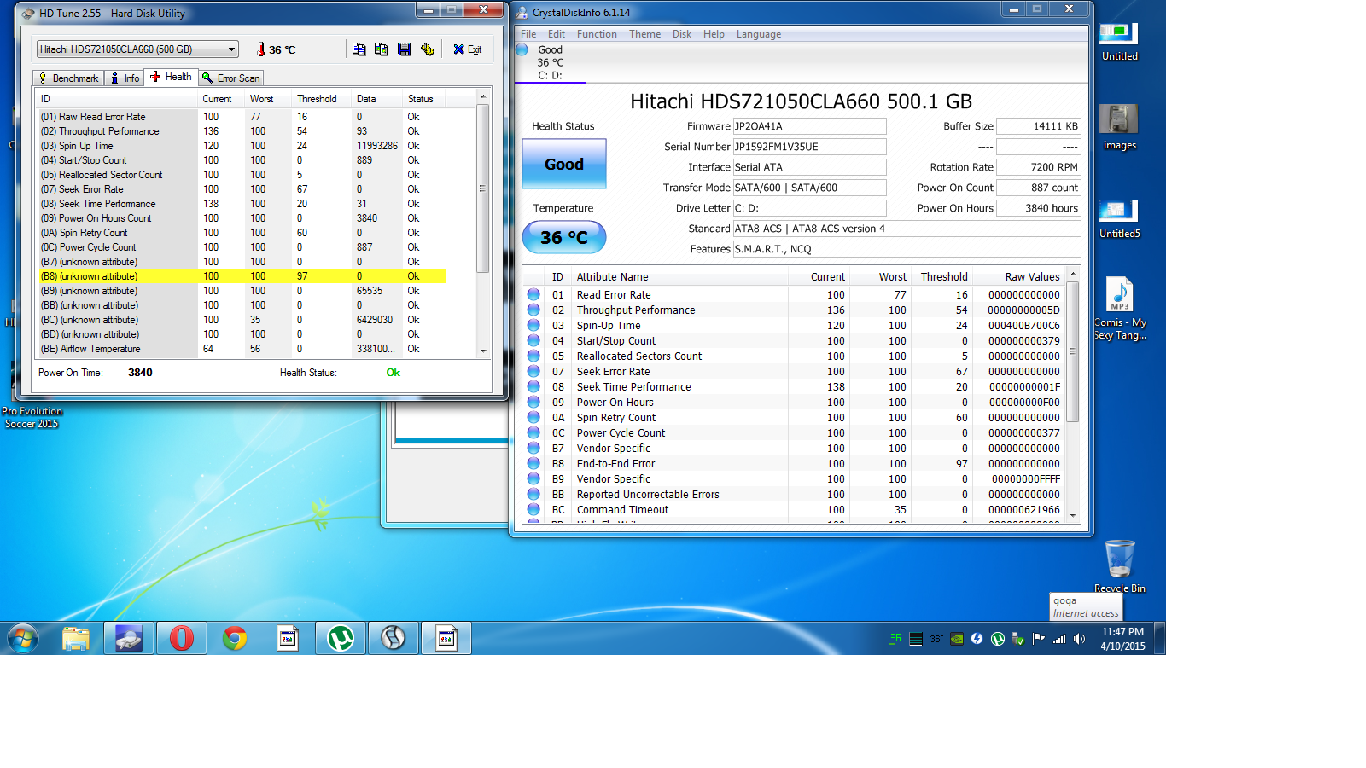
Task: Switch to the Benchmark tab
Action: coord(69,78)
